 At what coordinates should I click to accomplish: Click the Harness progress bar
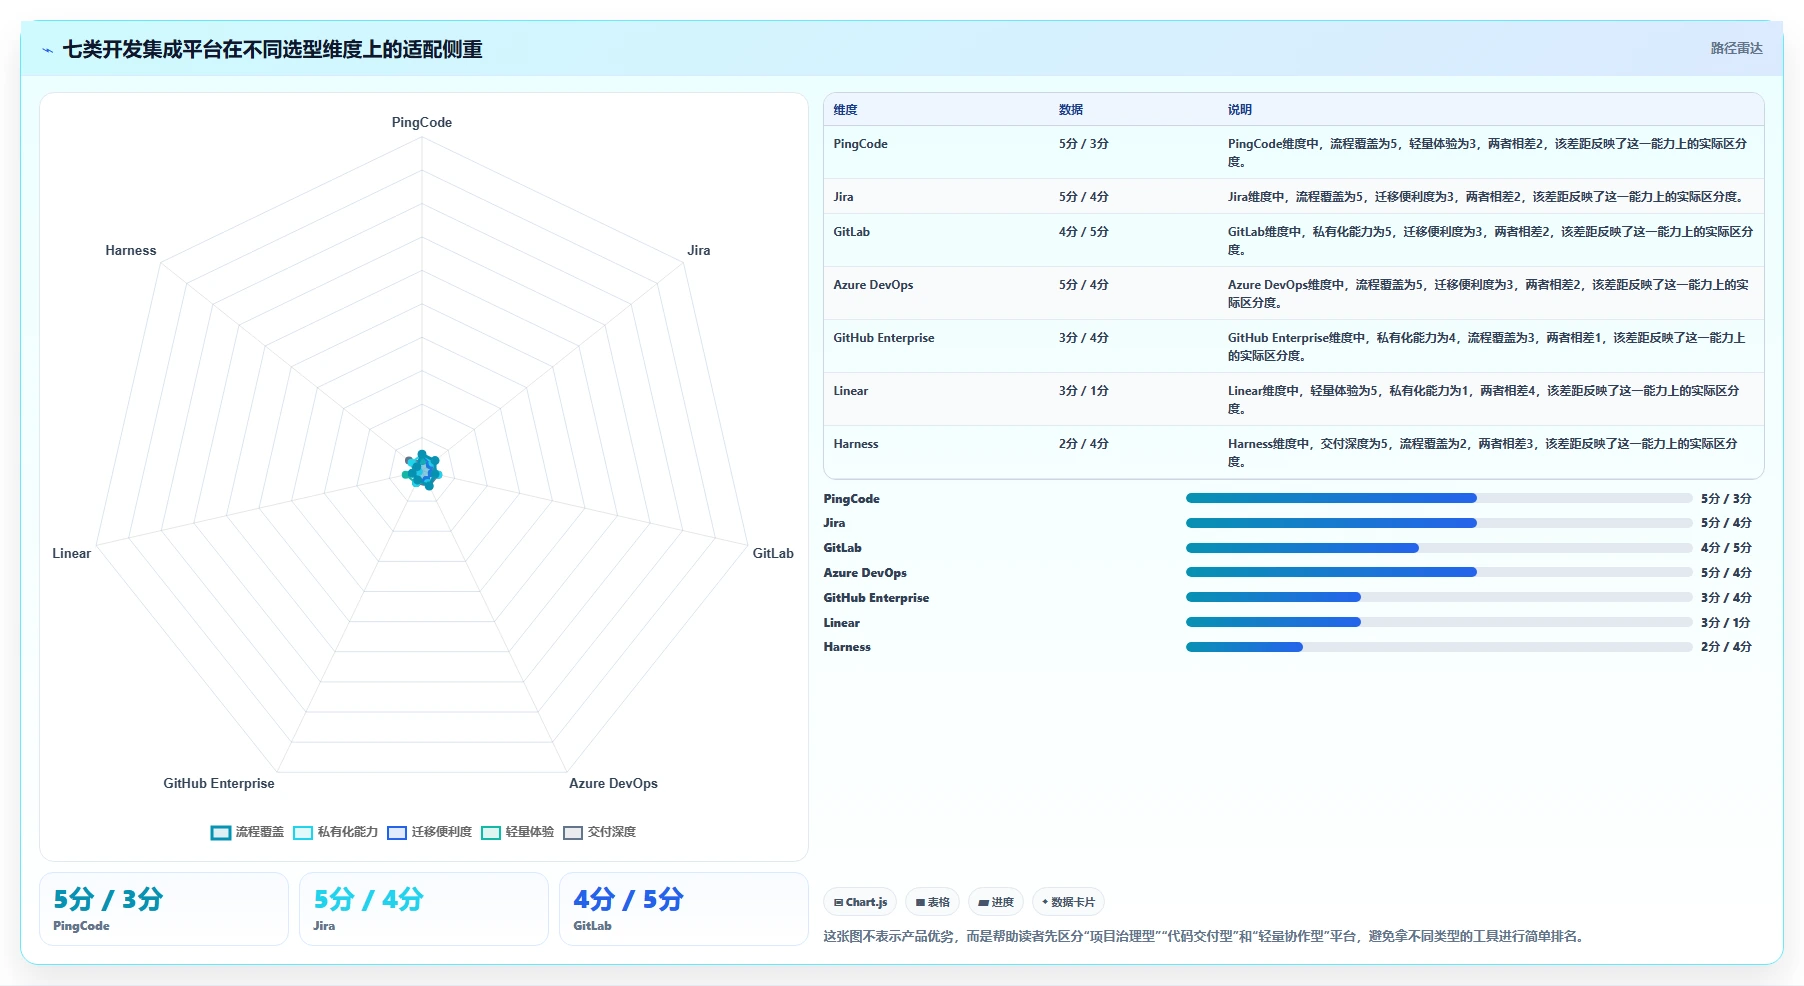[1439, 647]
